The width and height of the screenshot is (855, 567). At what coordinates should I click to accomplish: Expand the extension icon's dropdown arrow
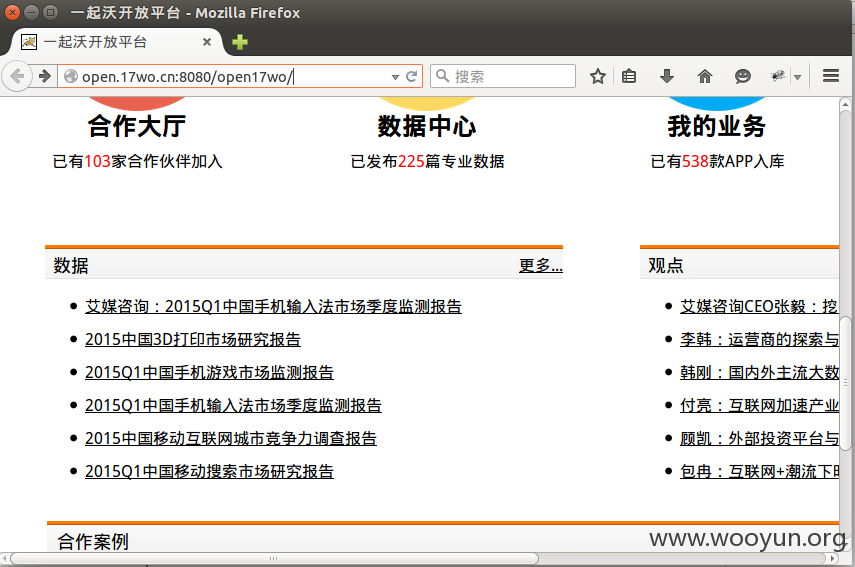797,77
